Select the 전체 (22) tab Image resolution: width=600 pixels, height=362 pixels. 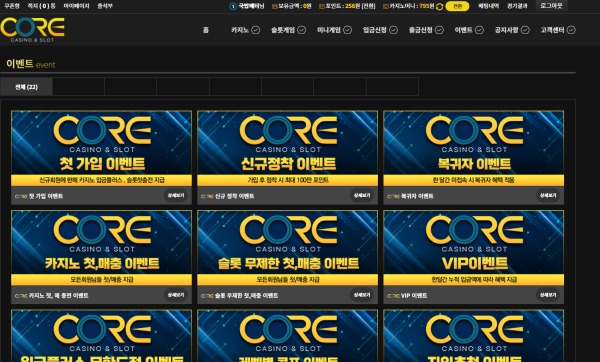coord(26,87)
